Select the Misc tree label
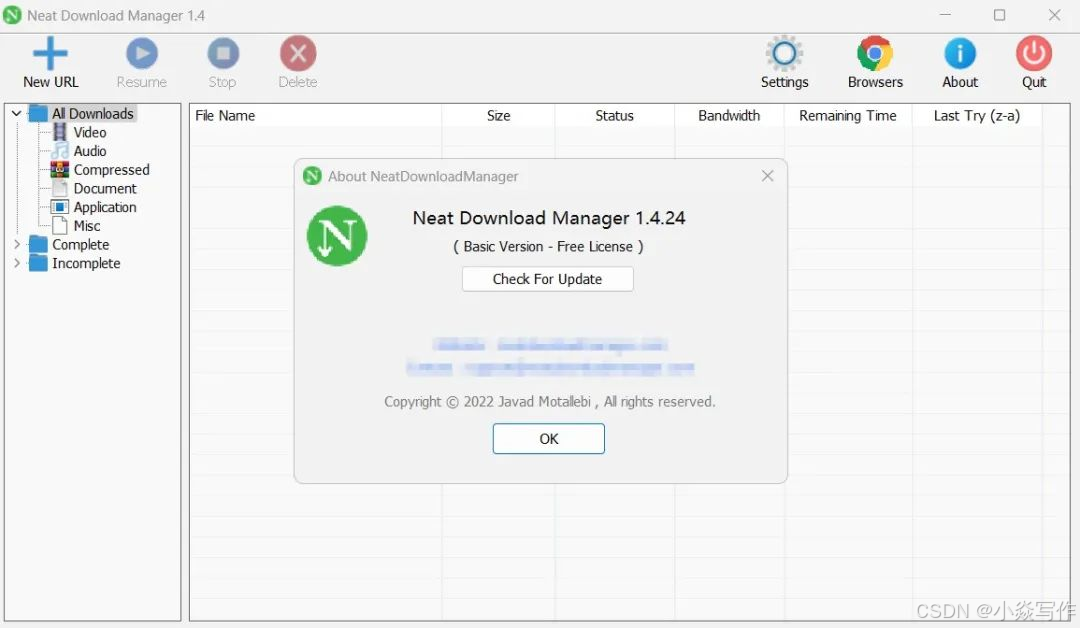This screenshot has height=628, width=1080. pyautogui.click(x=87, y=225)
